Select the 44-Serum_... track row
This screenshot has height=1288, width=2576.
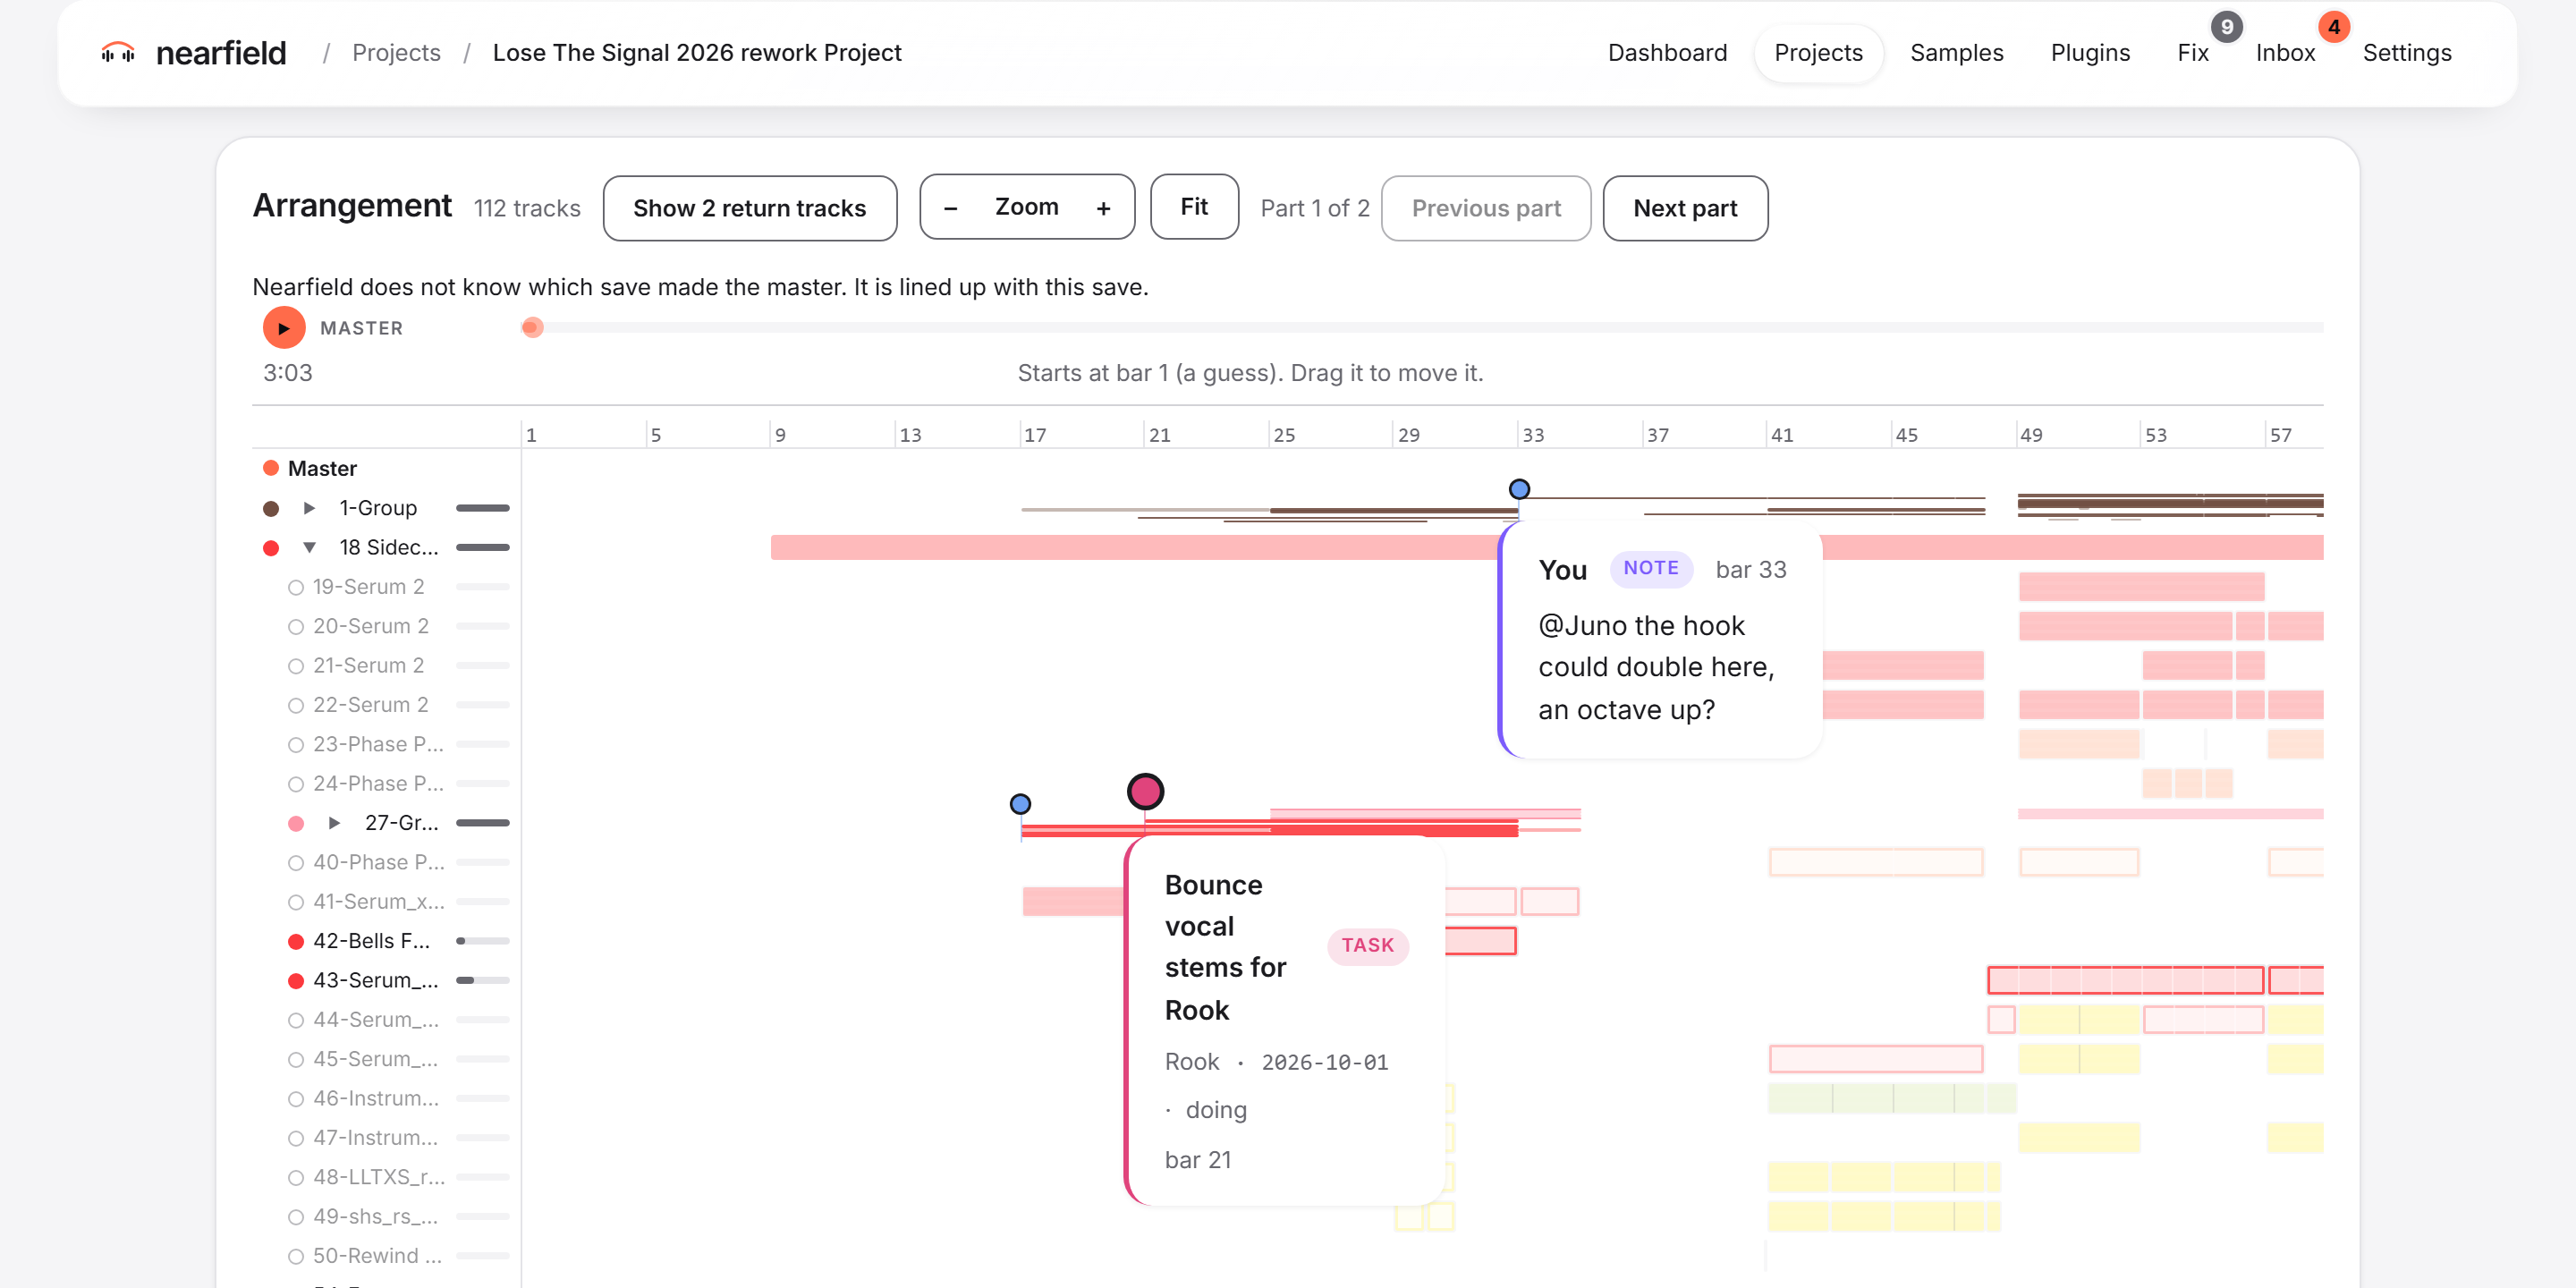pos(386,1020)
